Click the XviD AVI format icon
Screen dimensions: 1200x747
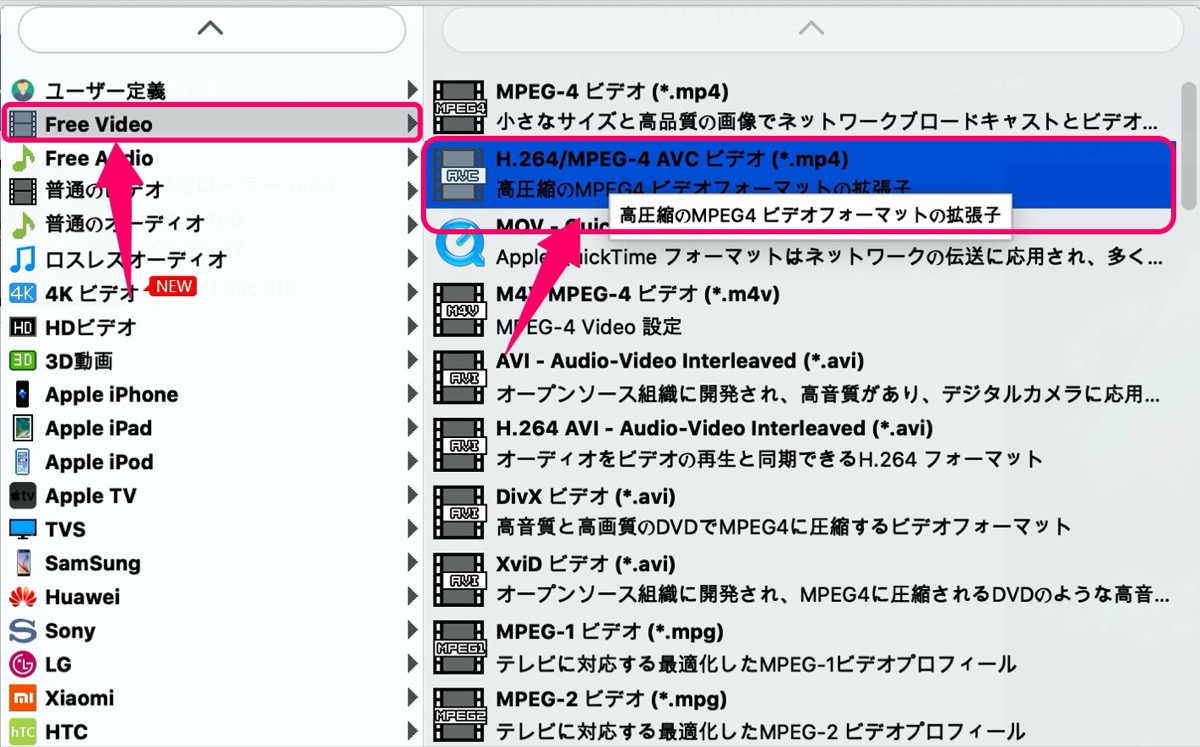pos(459,579)
